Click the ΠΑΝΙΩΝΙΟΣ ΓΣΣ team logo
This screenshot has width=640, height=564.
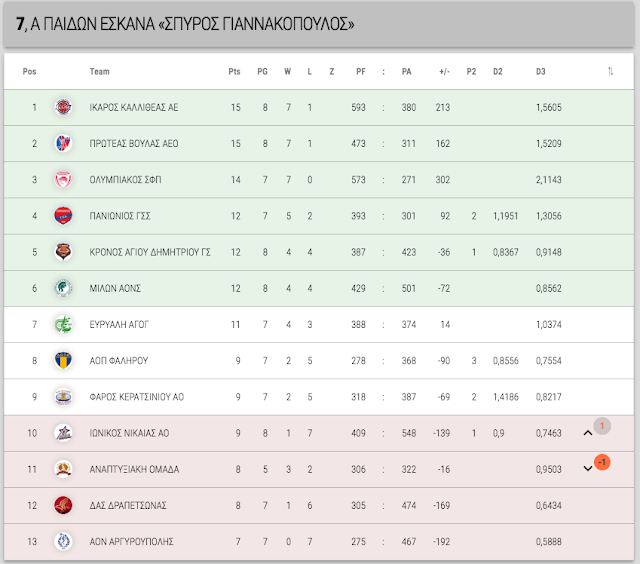point(63,215)
